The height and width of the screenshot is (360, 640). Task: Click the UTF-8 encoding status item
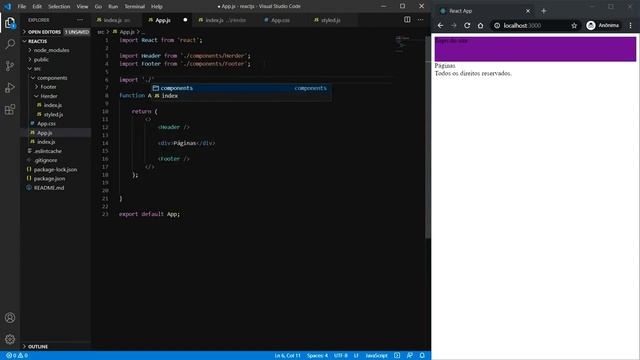[340, 356]
